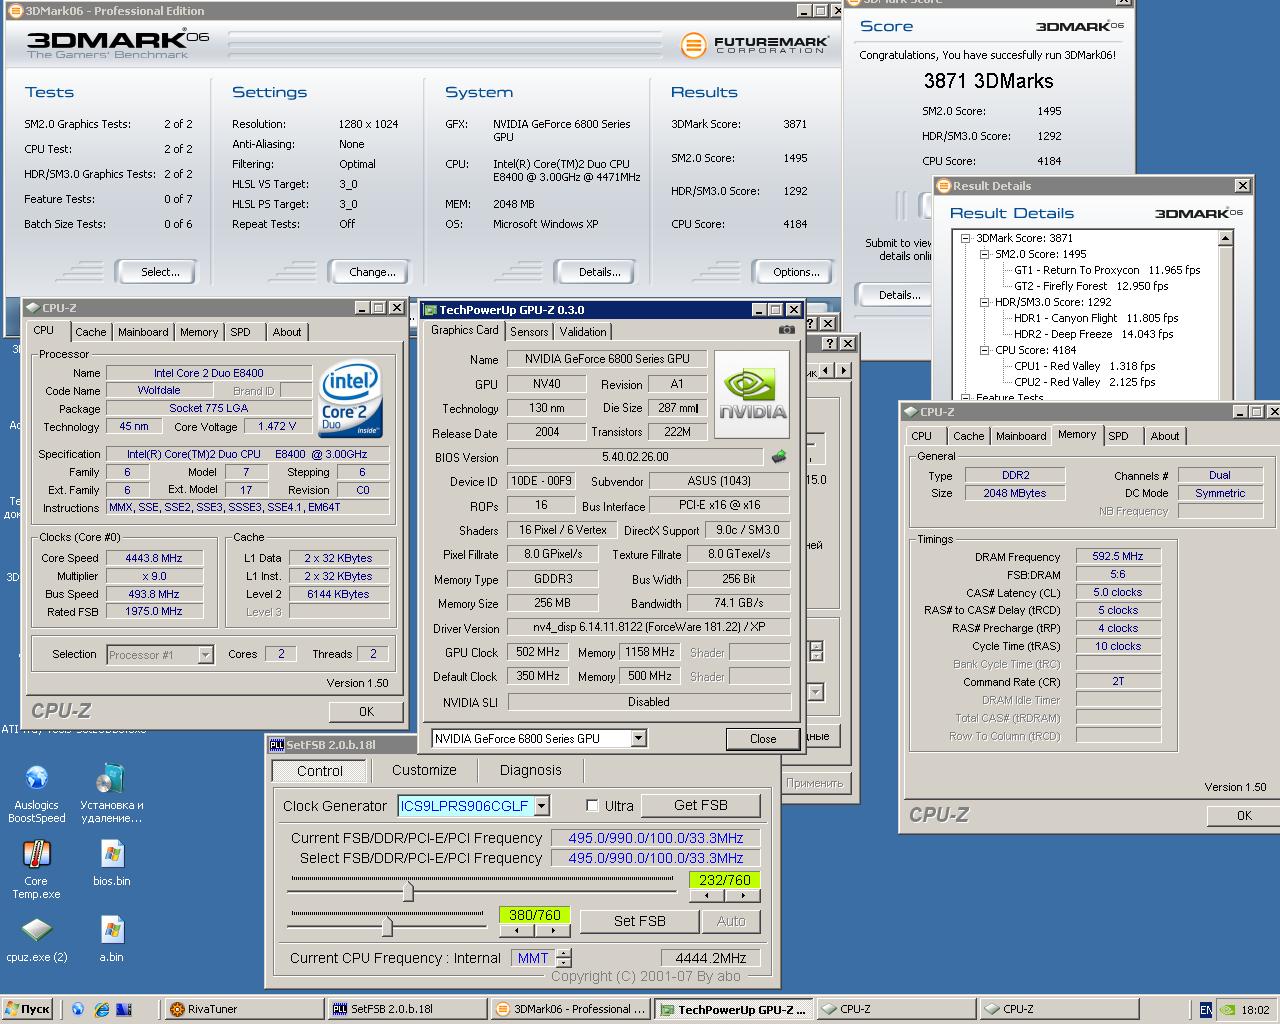Open the Validation tab in GPU-Z
Image resolution: width=1280 pixels, height=1024 pixels.
[583, 332]
